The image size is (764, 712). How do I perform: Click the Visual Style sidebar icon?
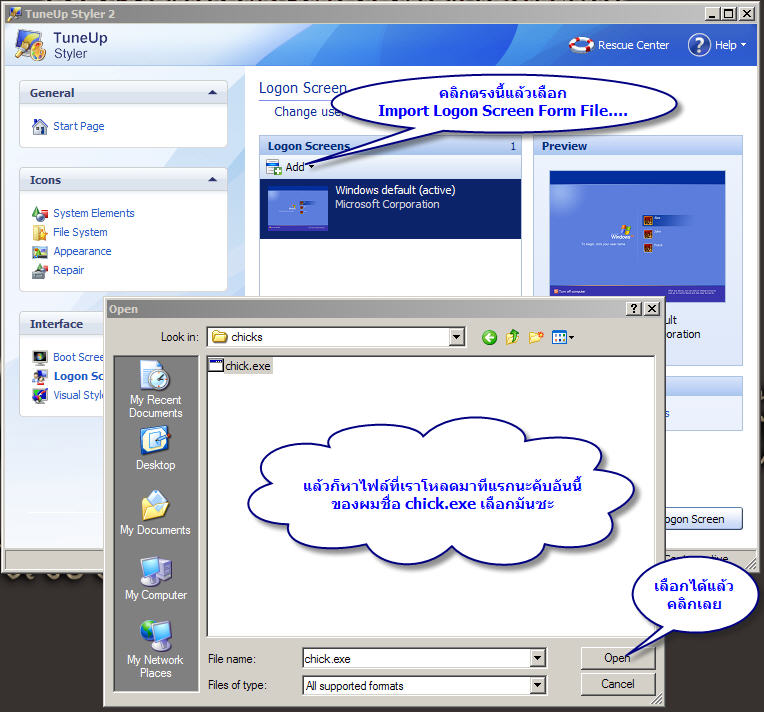click(39, 395)
